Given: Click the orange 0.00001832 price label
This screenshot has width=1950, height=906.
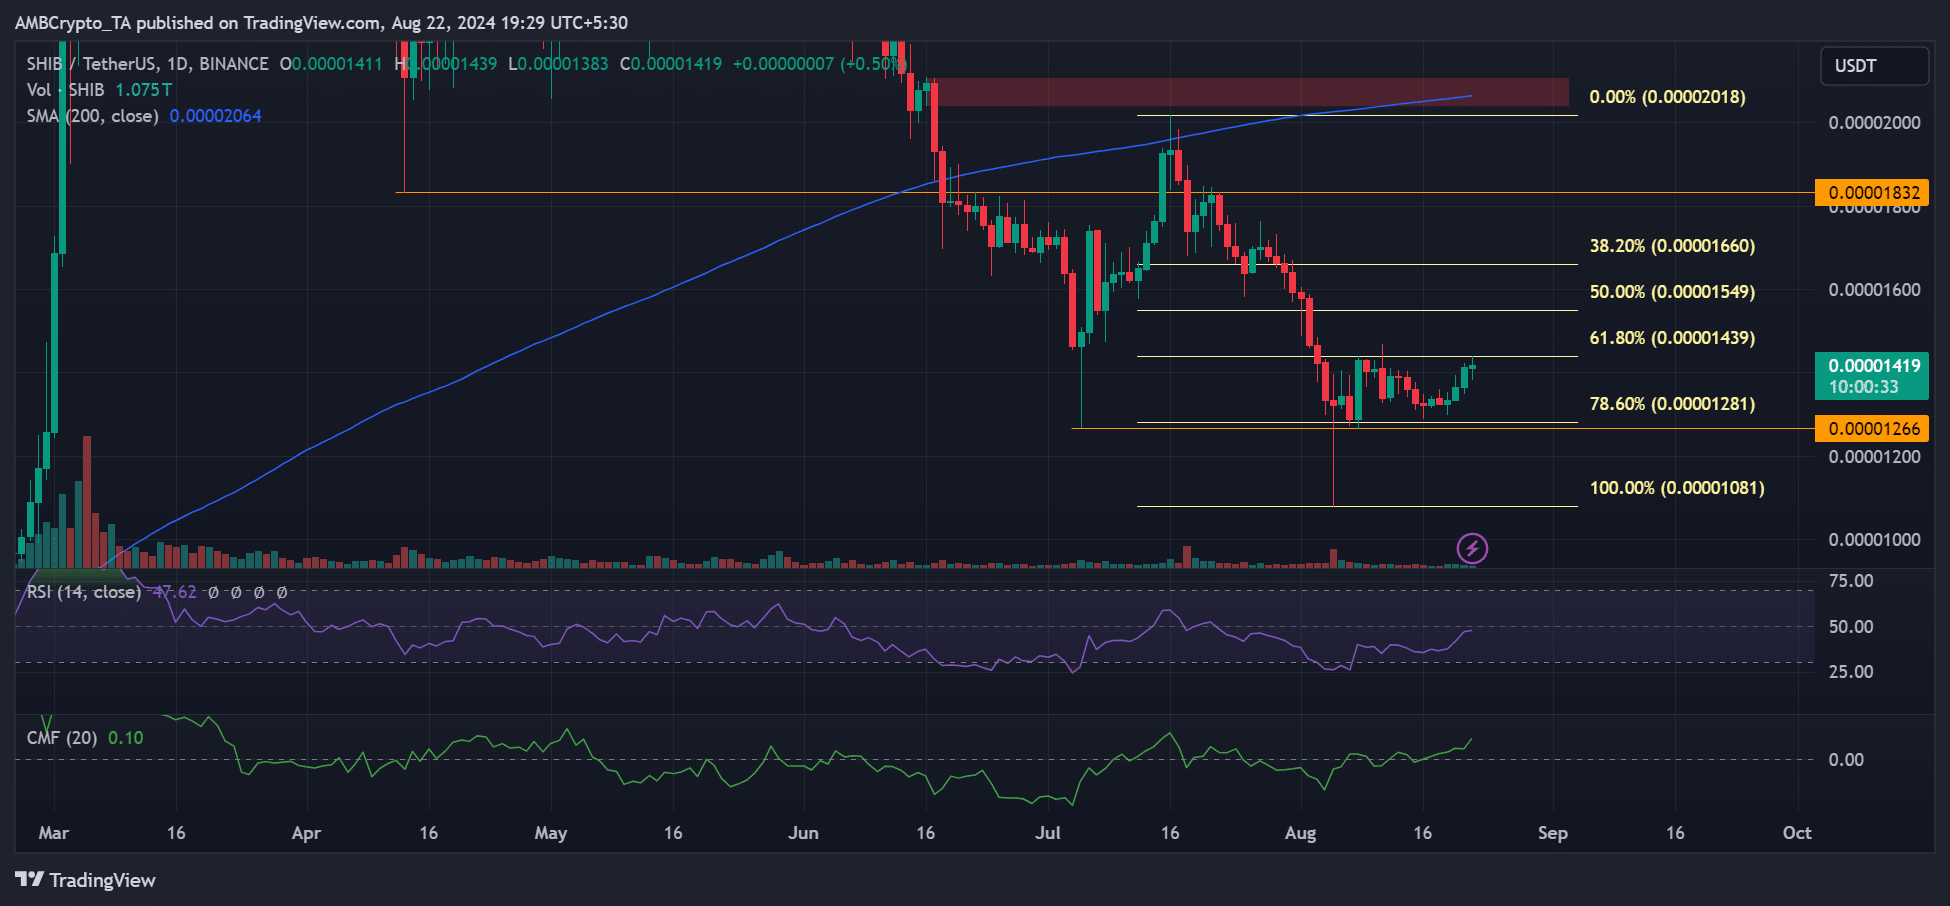Looking at the screenshot, I should pos(1872,193).
